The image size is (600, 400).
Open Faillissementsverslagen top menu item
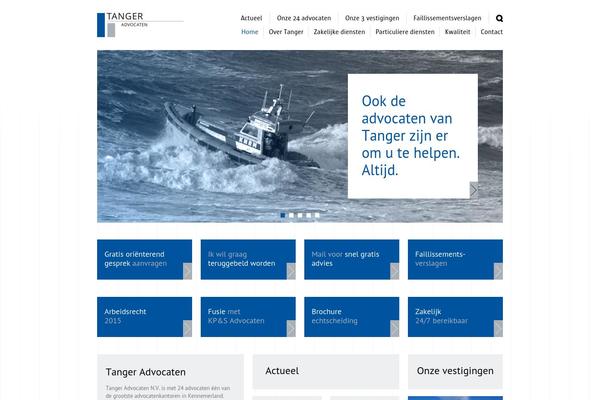pyautogui.click(x=447, y=18)
